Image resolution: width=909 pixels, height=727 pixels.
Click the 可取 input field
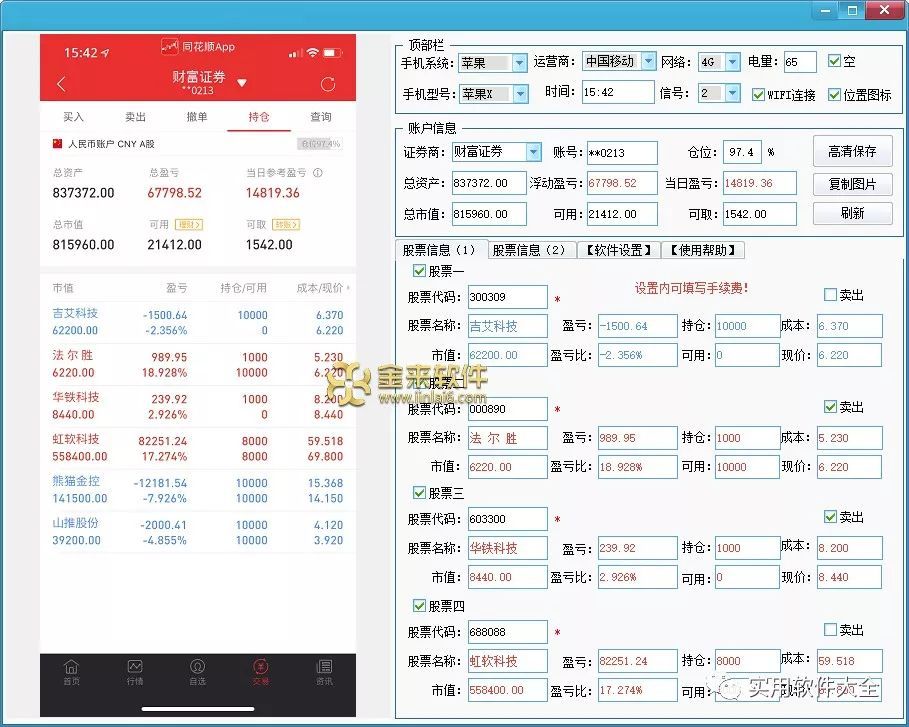tap(759, 214)
